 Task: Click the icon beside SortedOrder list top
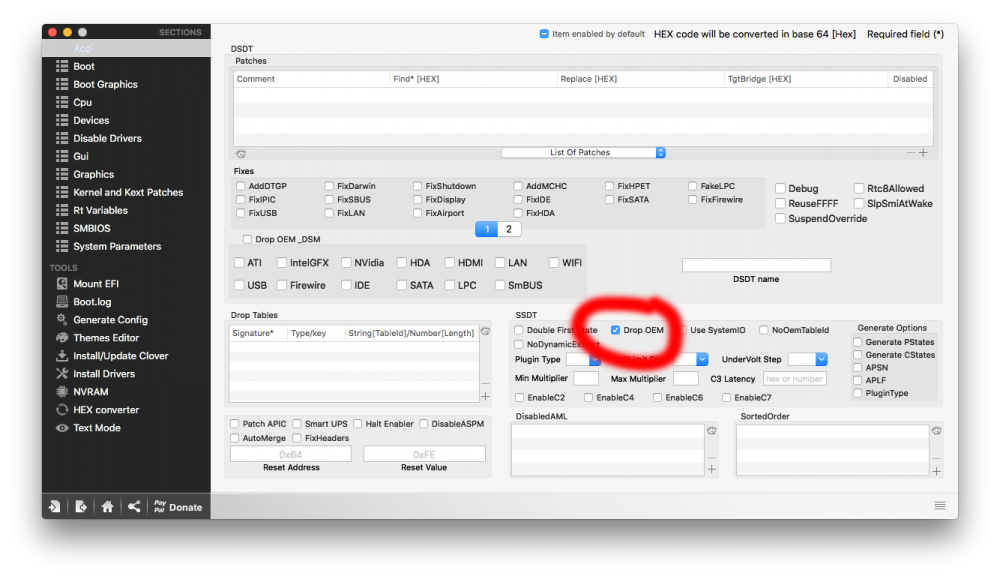point(936,431)
